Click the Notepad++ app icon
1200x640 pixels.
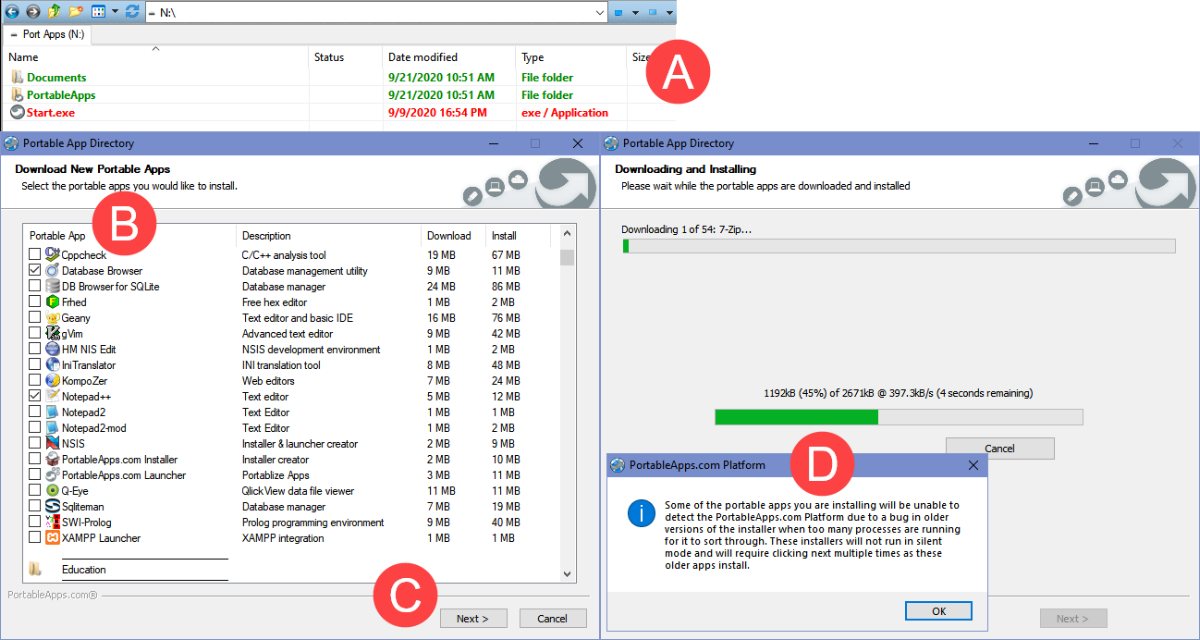[x=52, y=396]
